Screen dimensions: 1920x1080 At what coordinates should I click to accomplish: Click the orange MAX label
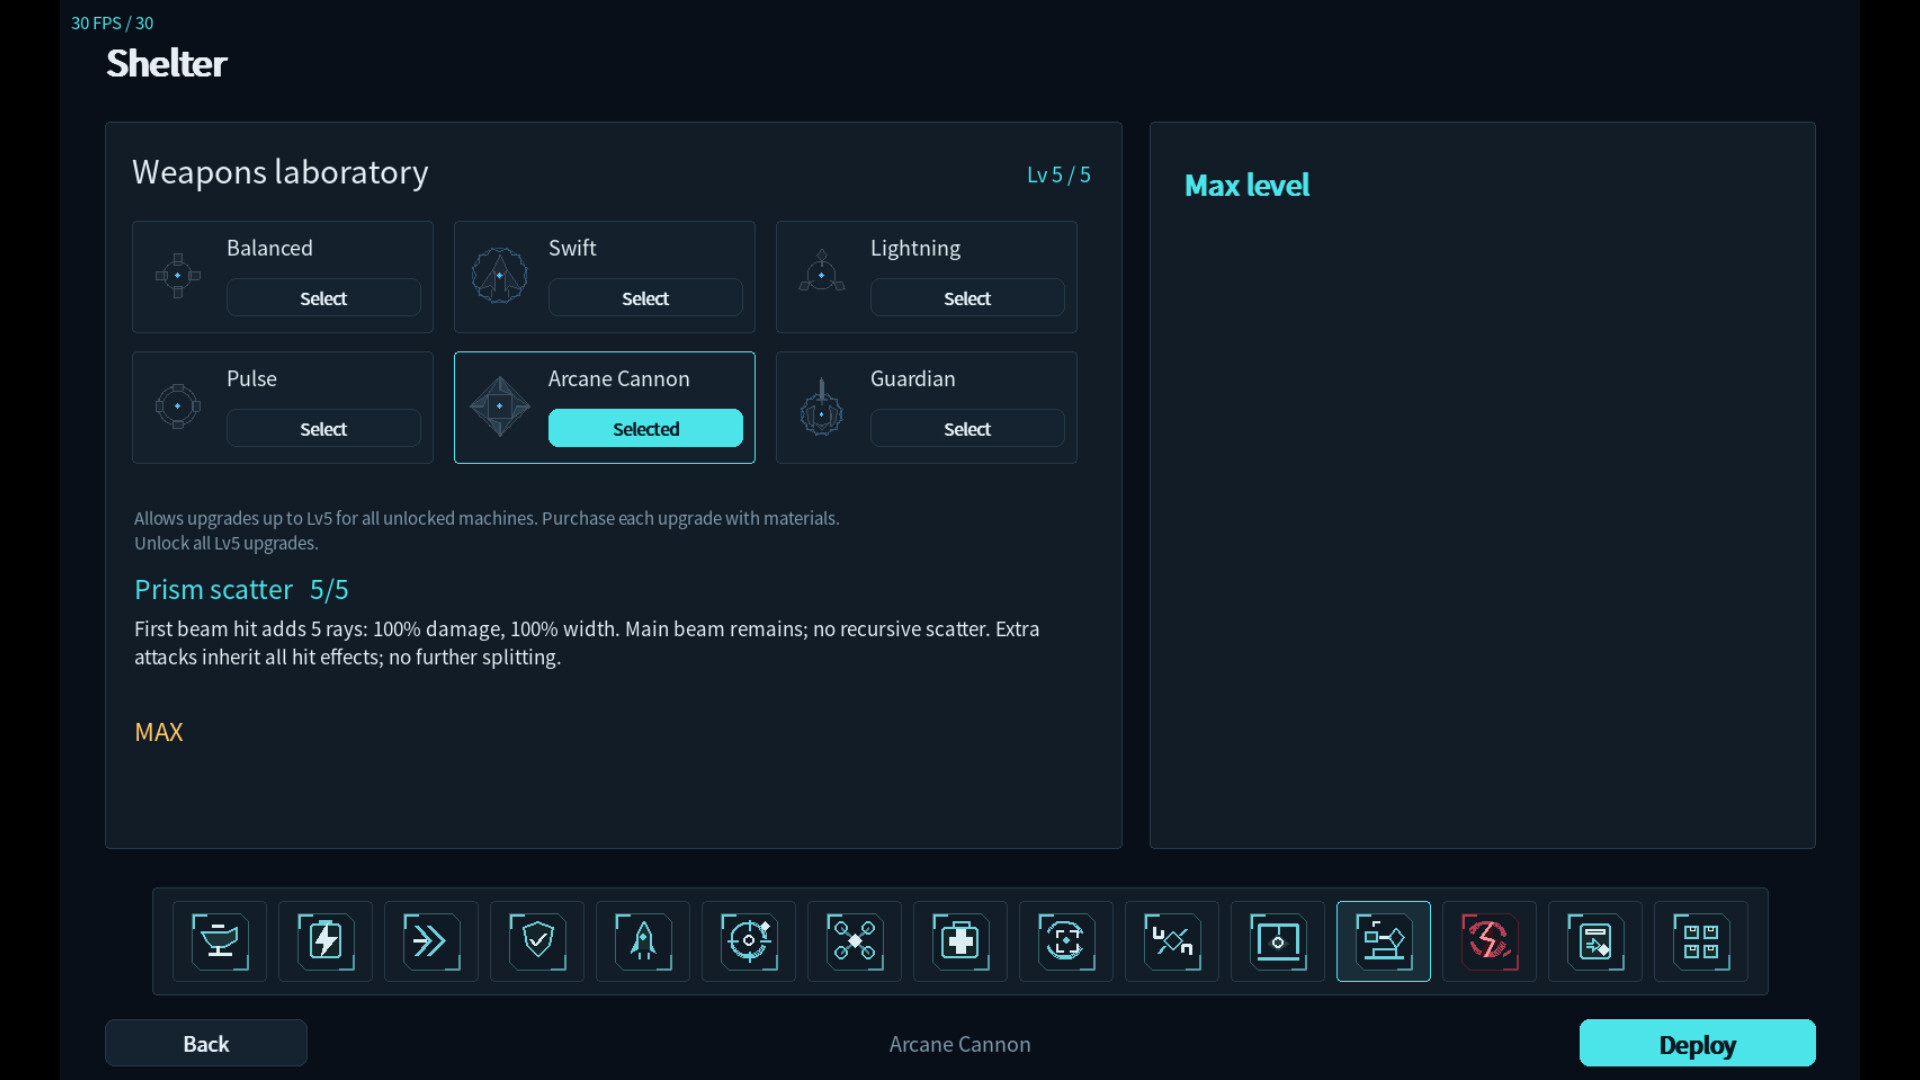(x=159, y=732)
